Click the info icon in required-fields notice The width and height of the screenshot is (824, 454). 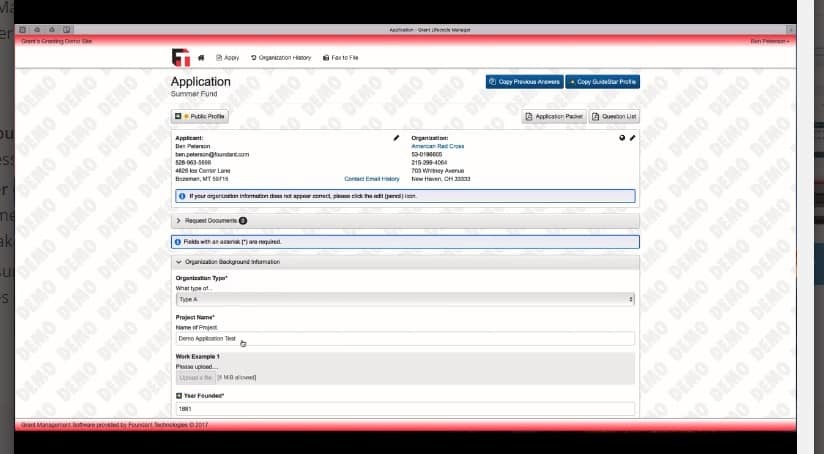[178, 242]
